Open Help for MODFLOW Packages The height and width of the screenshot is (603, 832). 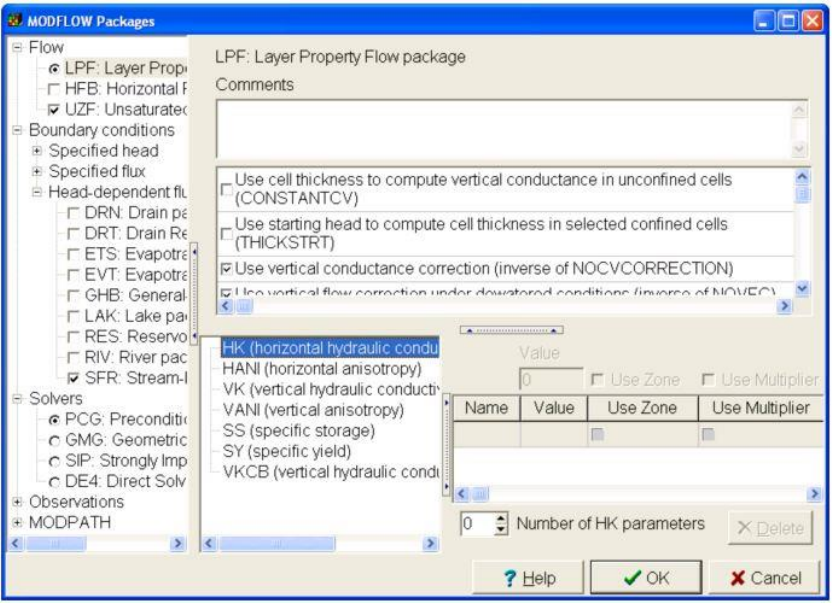[528, 578]
